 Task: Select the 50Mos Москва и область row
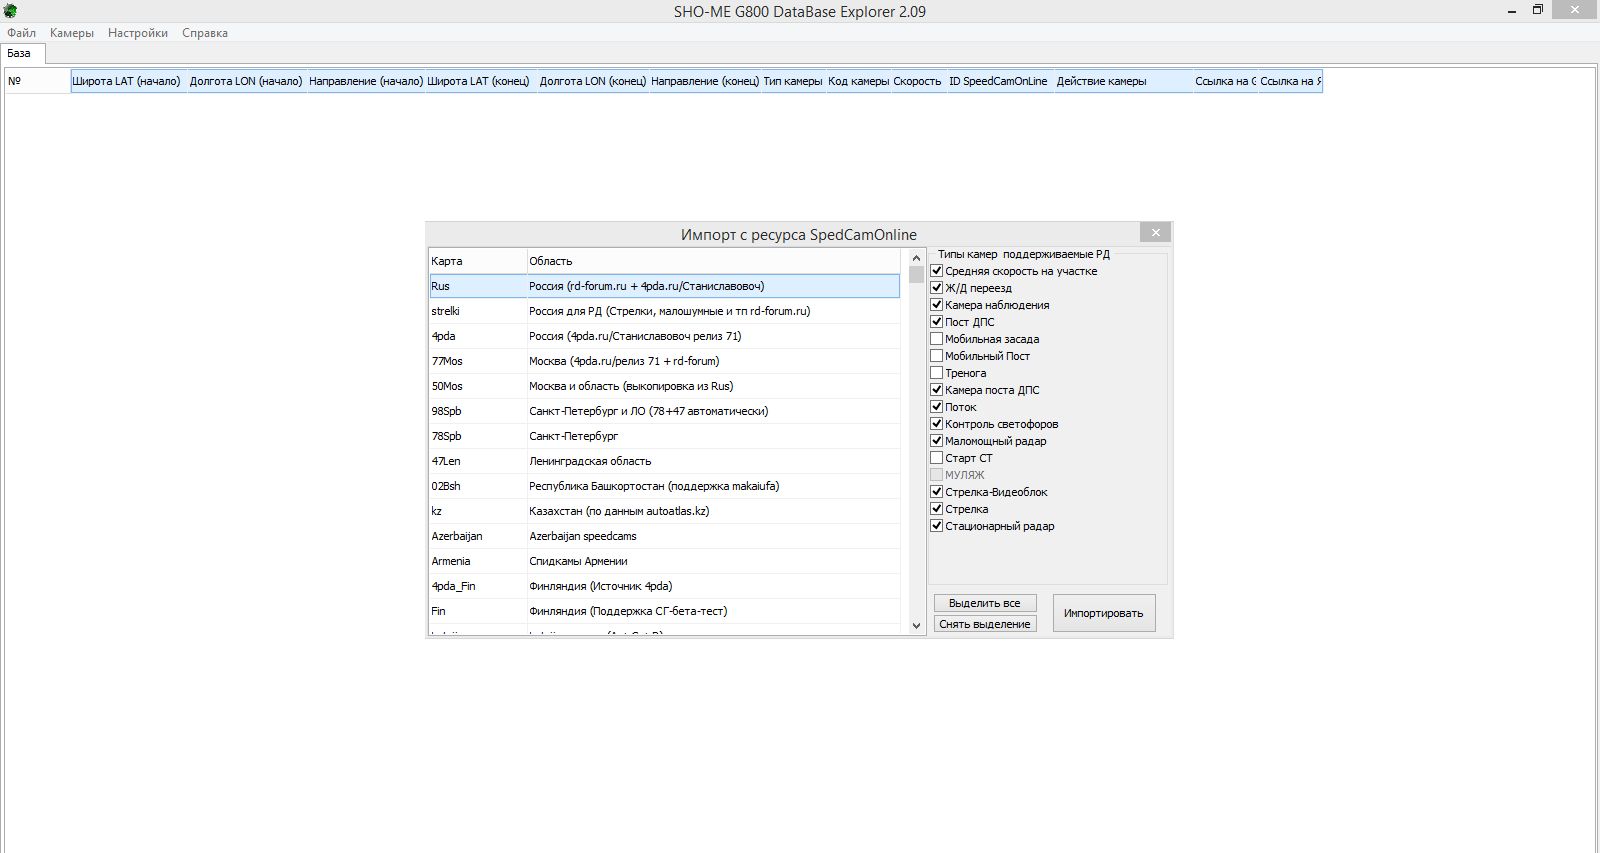point(664,386)
